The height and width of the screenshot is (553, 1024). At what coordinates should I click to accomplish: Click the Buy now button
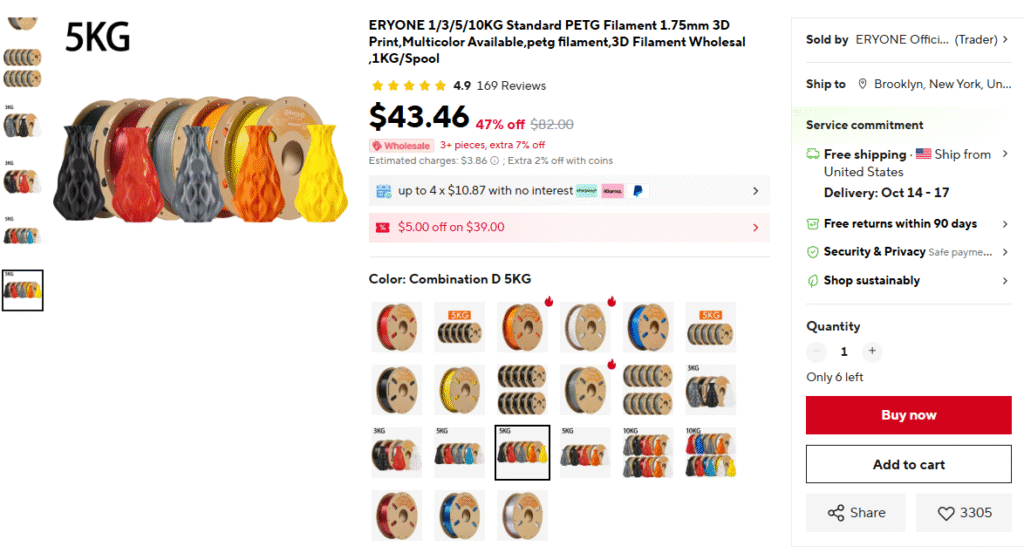908,415
